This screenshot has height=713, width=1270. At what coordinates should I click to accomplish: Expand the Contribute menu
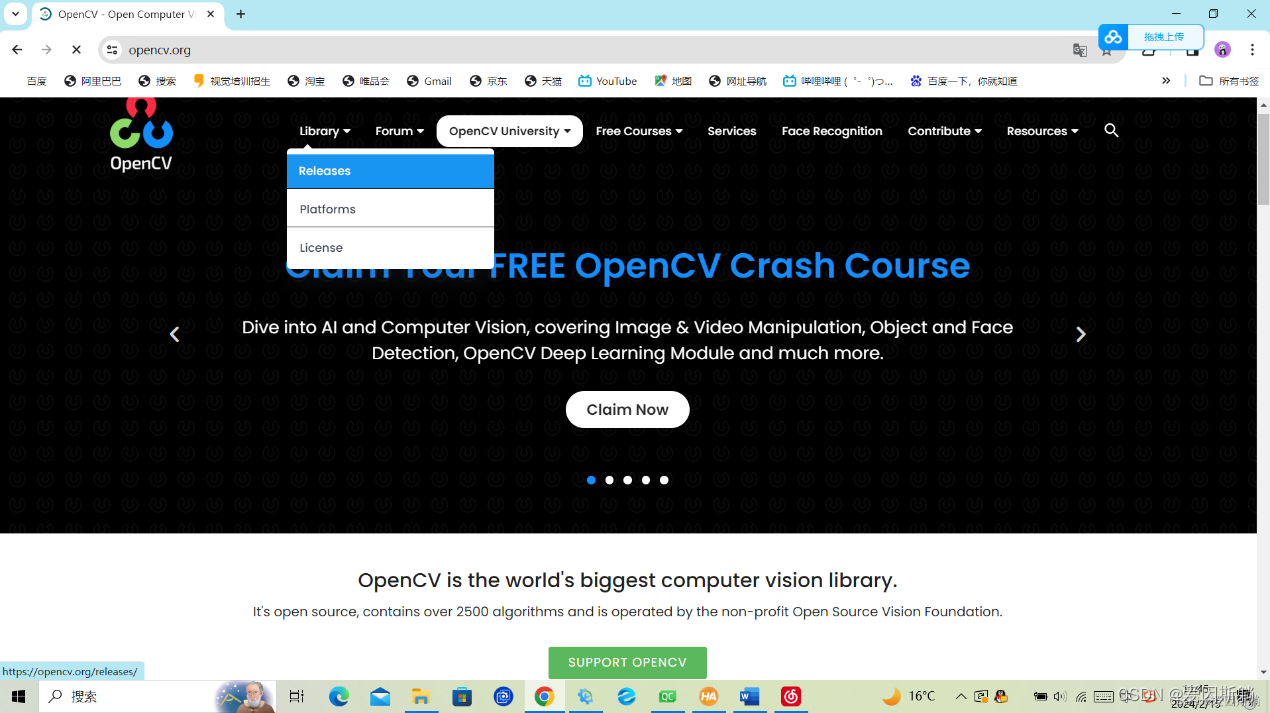coord(944,131)
